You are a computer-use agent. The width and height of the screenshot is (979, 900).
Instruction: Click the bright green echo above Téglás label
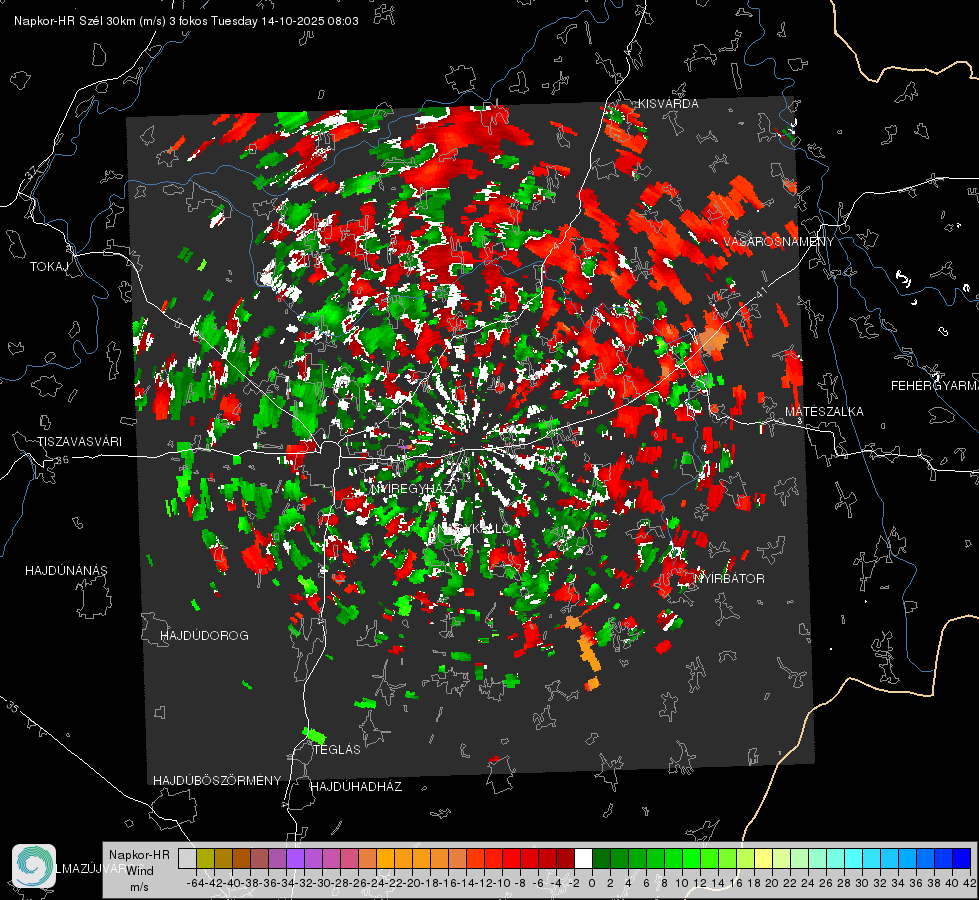pyautogui.click(x=314, y=735)
